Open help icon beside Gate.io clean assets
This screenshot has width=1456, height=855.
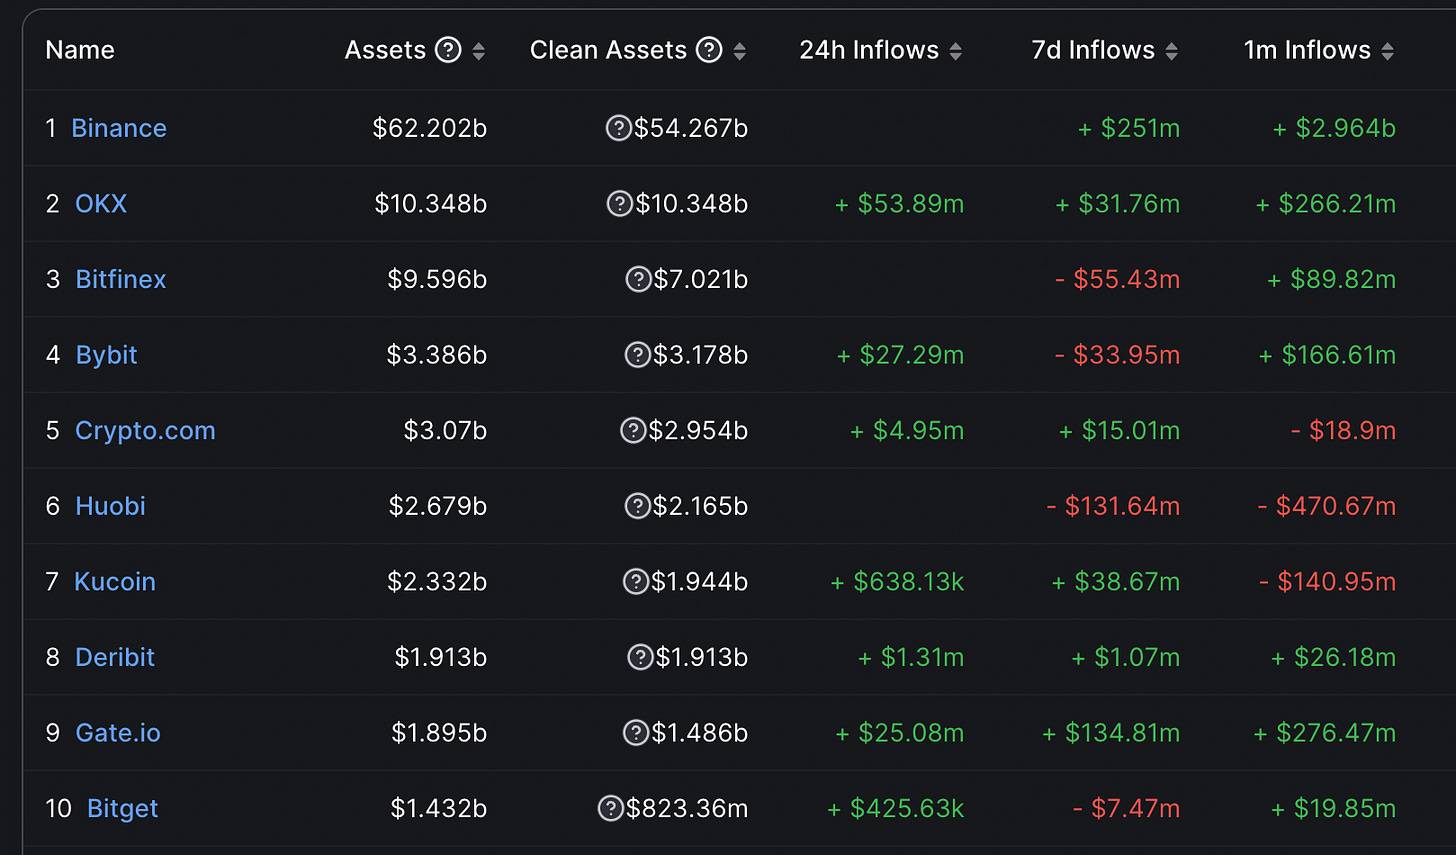click(635, 733)
